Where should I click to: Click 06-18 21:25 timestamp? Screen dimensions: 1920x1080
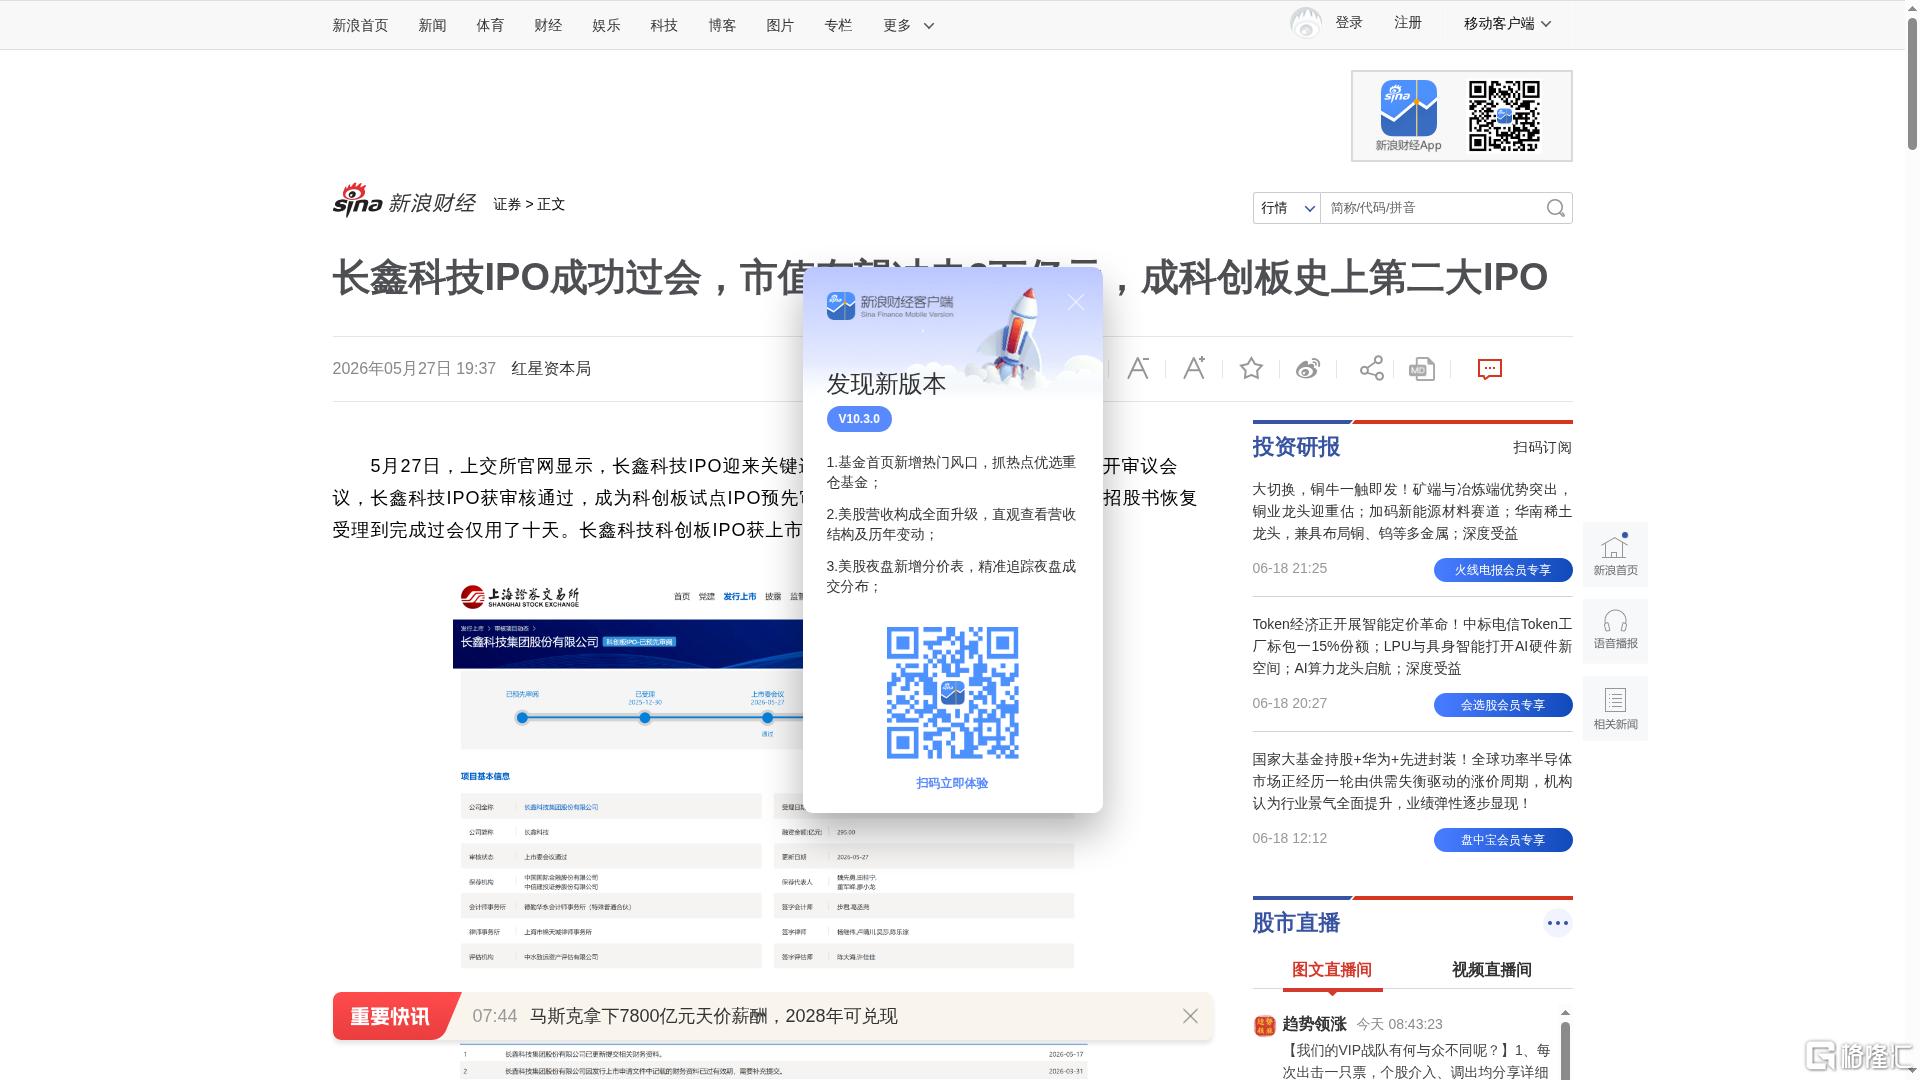(x=1290, y=568)
